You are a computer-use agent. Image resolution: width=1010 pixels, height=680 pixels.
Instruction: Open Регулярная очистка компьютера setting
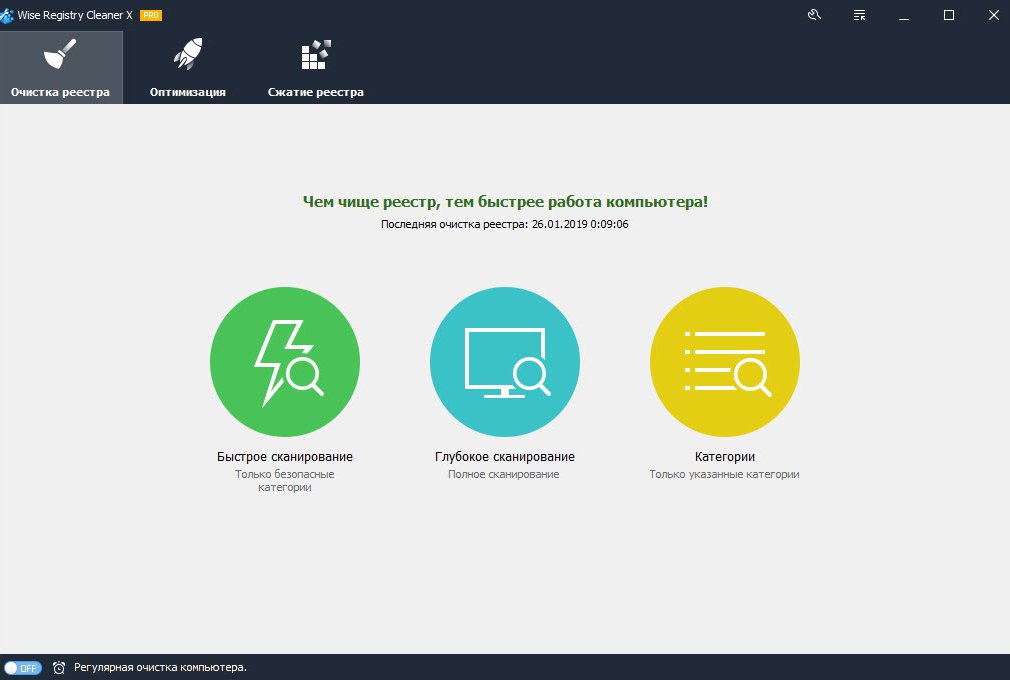pos(160,668)
